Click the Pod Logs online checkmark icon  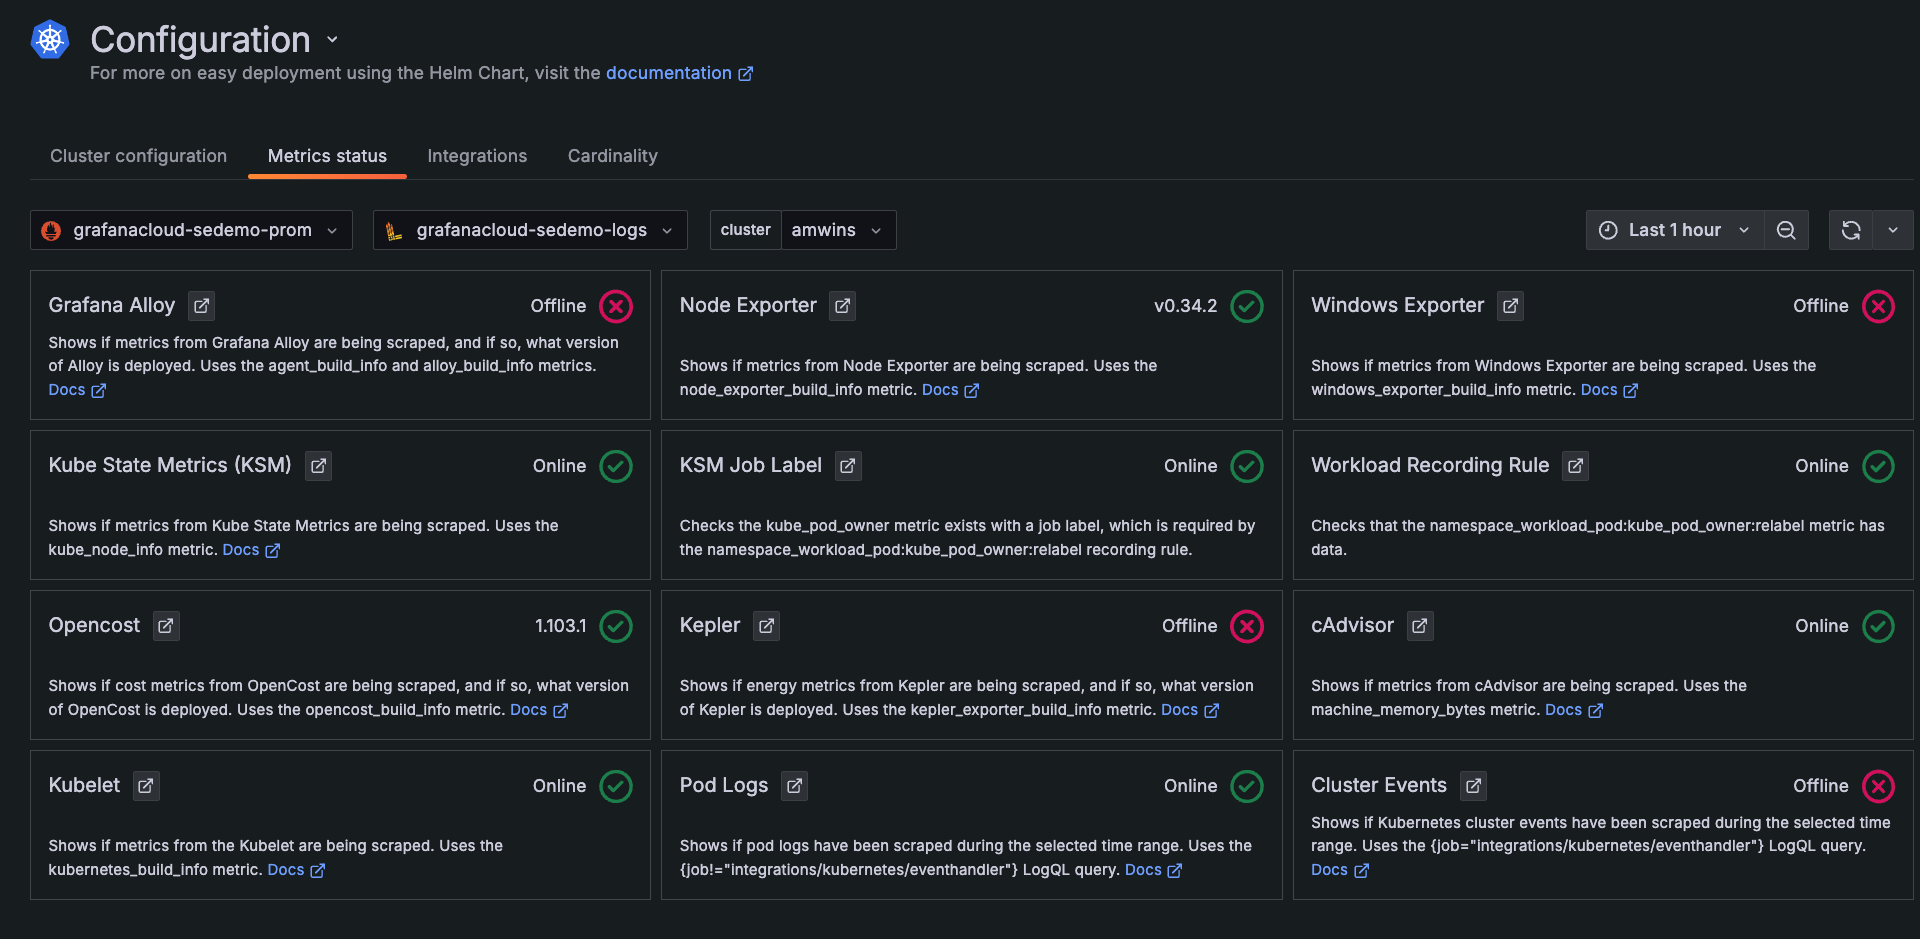tap(1246, 786)
